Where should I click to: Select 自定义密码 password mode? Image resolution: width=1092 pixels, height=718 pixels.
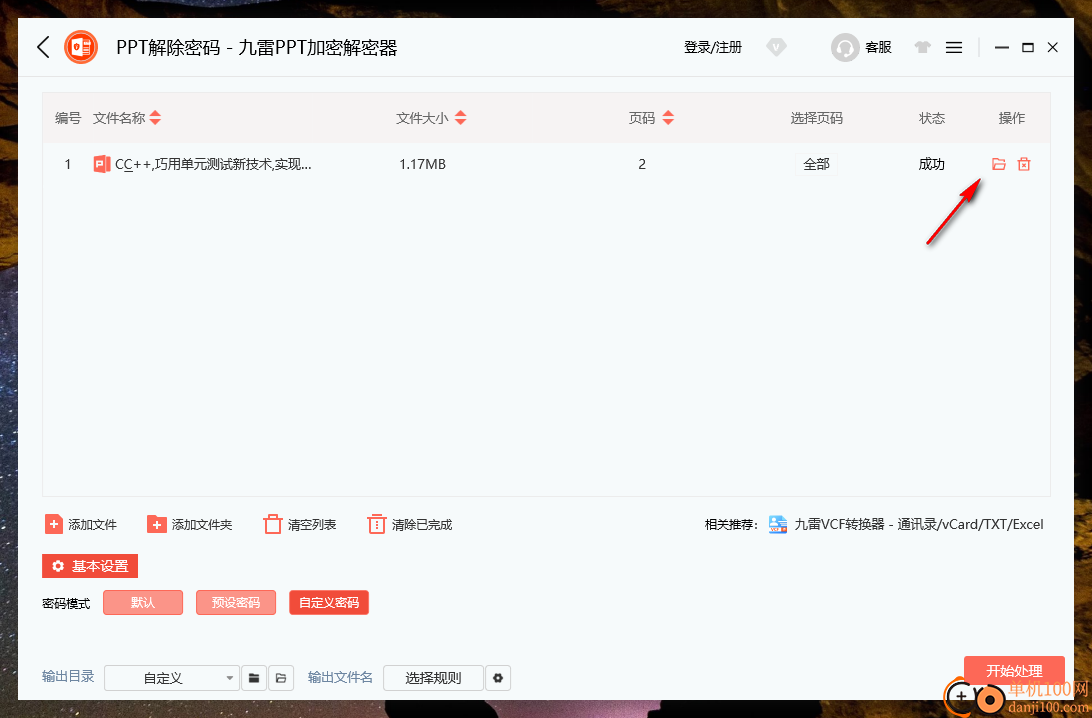[x=329, y=602]
